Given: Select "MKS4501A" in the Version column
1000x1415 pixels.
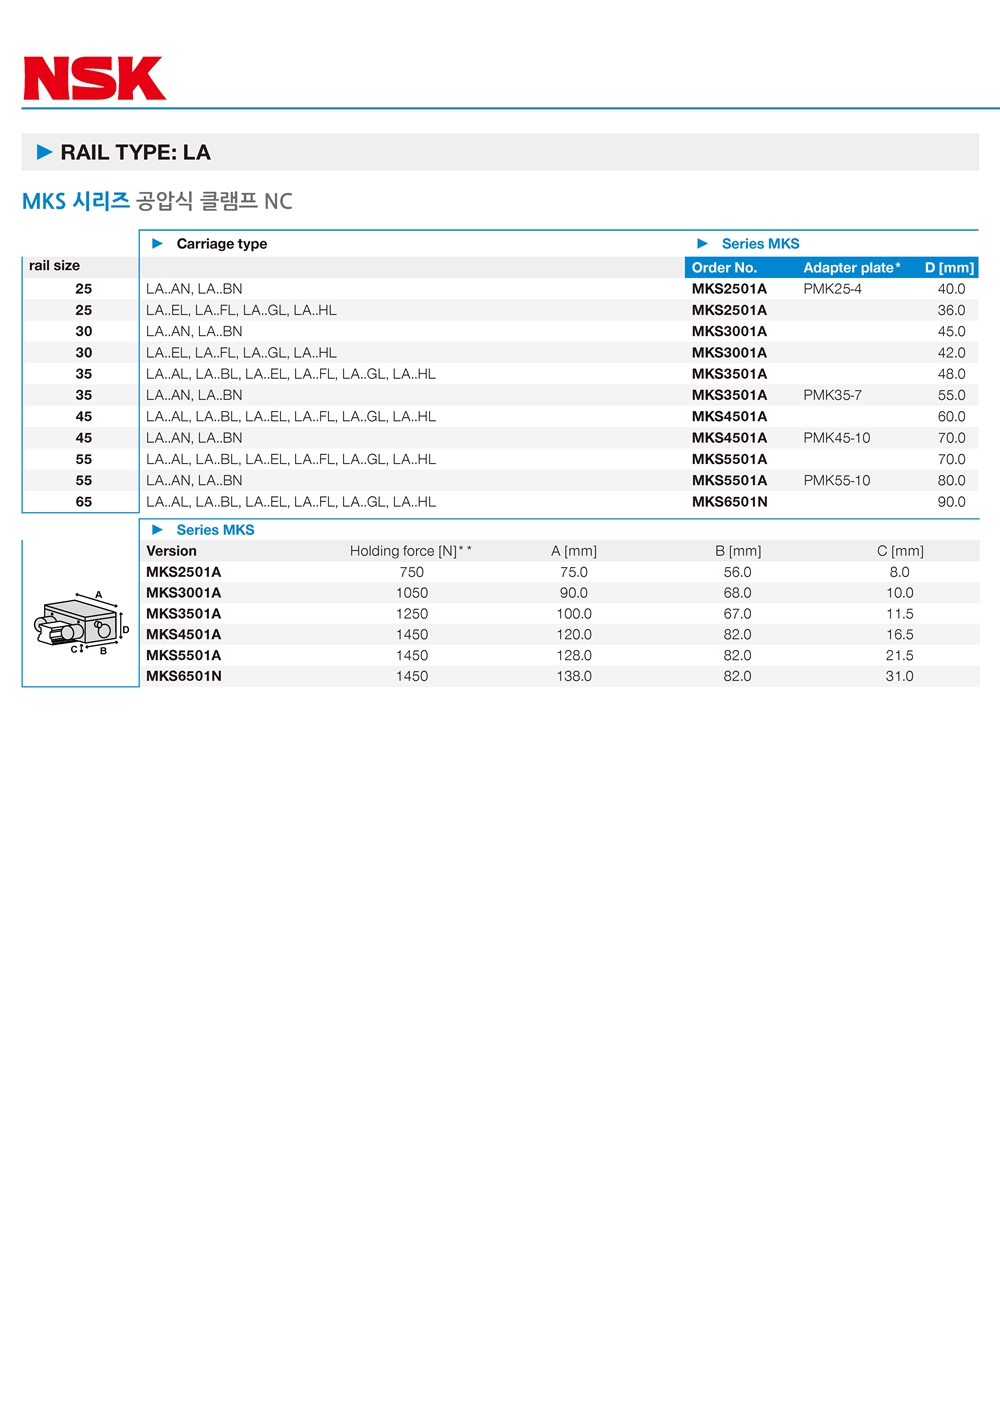Looking at the screenshot, I should pyautogui.click(x=183, y=635).
